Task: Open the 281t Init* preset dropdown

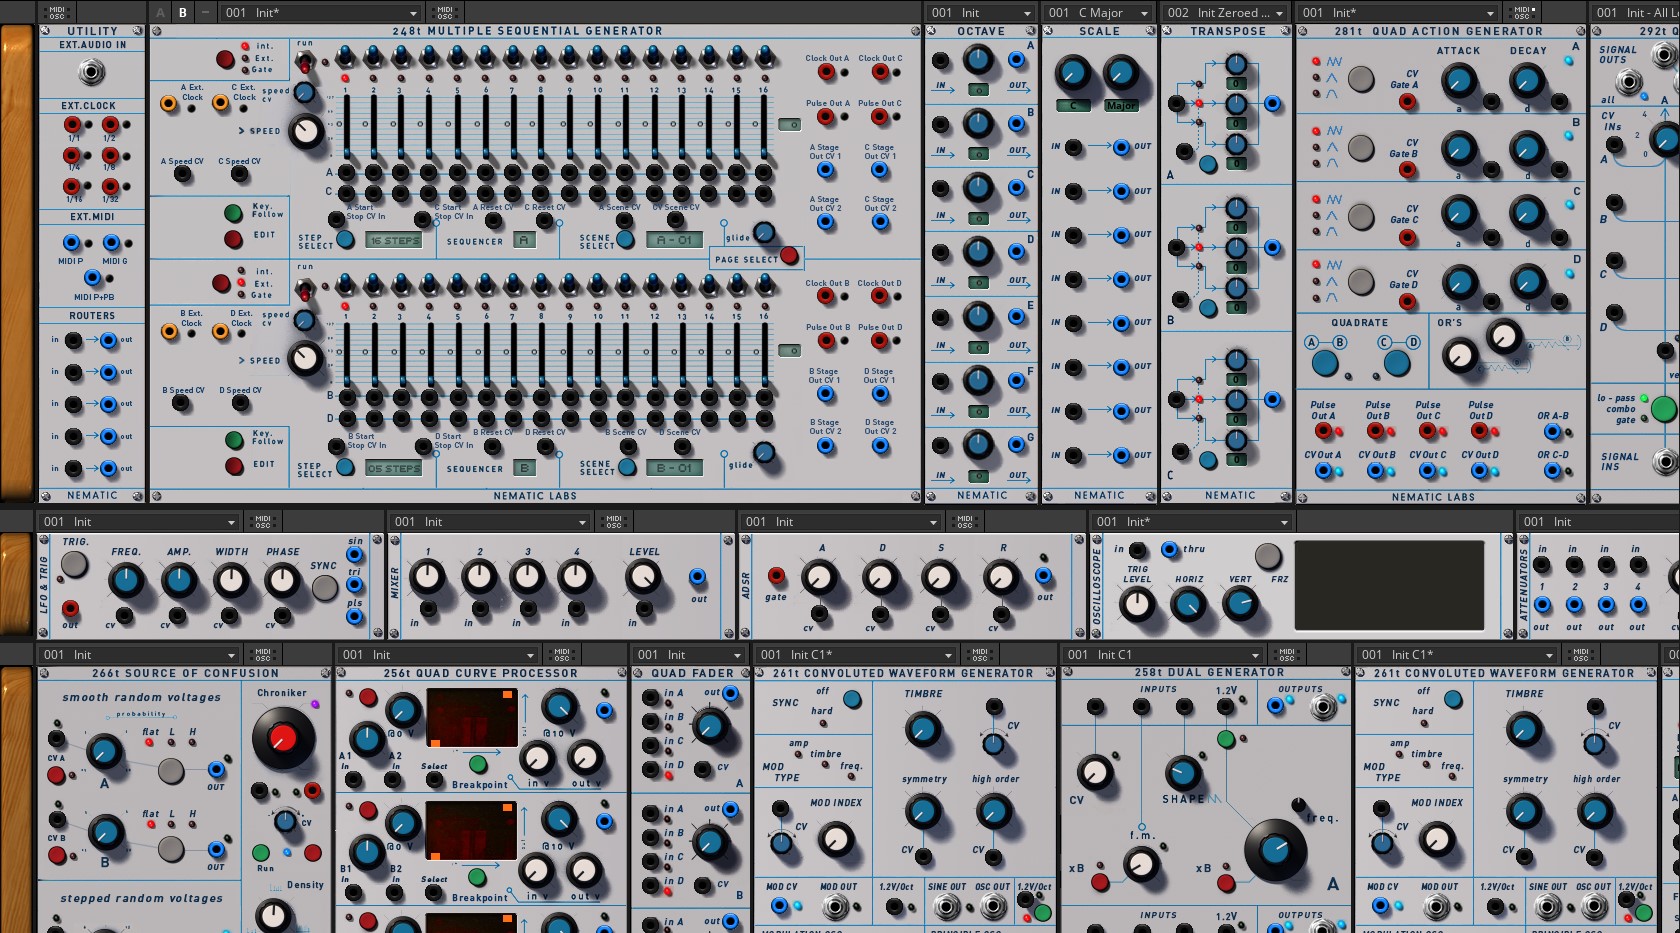Action: tap(1397, 13)
